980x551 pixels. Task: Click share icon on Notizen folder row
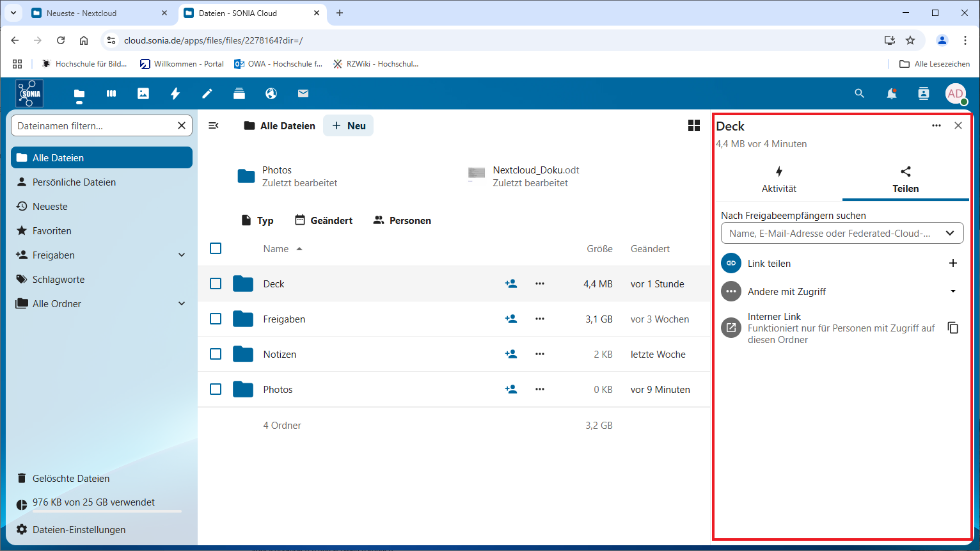tap(511, 354)
